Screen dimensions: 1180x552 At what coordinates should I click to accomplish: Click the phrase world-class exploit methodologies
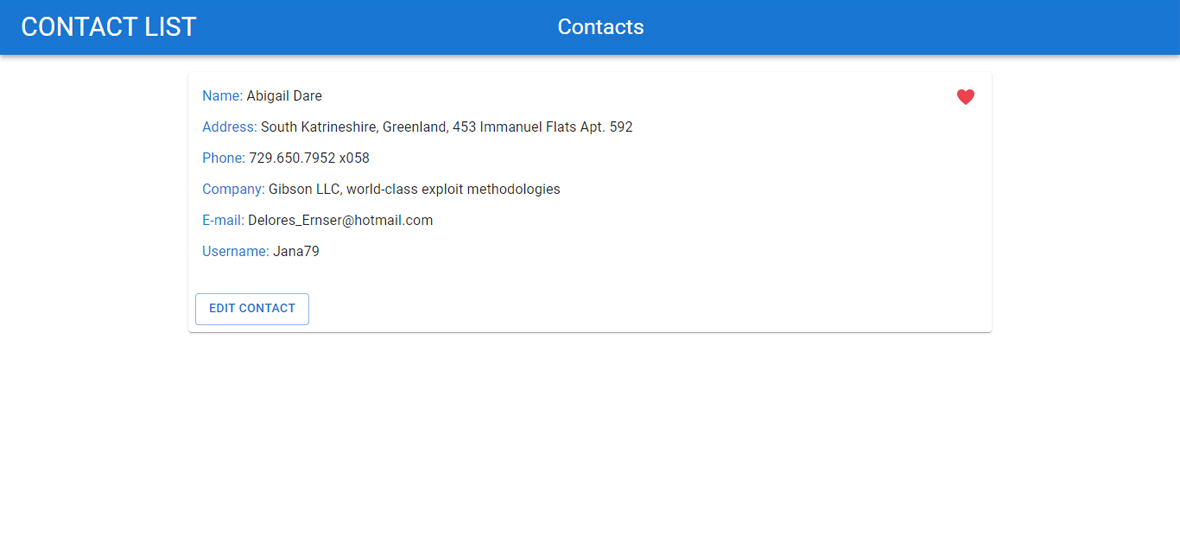pyautogui.click(x=453, y=190)
